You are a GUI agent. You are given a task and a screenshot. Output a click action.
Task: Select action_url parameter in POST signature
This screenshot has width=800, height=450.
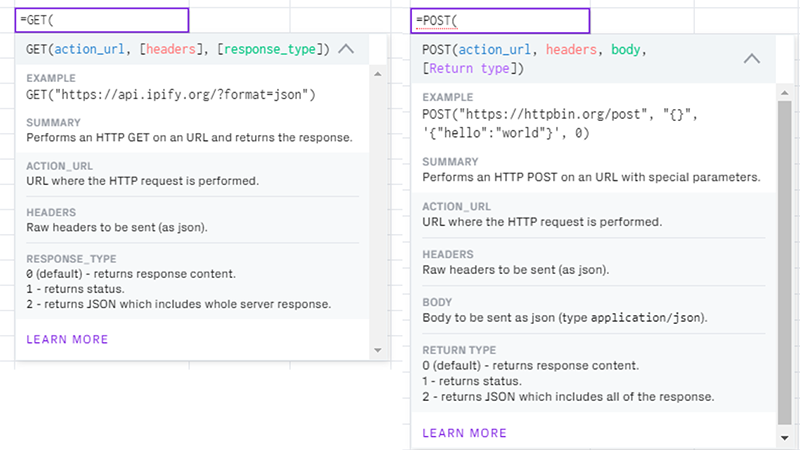497,49
